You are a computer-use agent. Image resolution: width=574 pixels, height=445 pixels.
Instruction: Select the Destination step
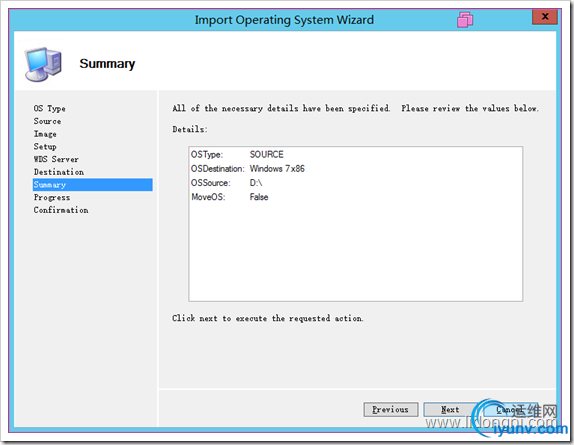pyautogui.click(x=59, y=172)
